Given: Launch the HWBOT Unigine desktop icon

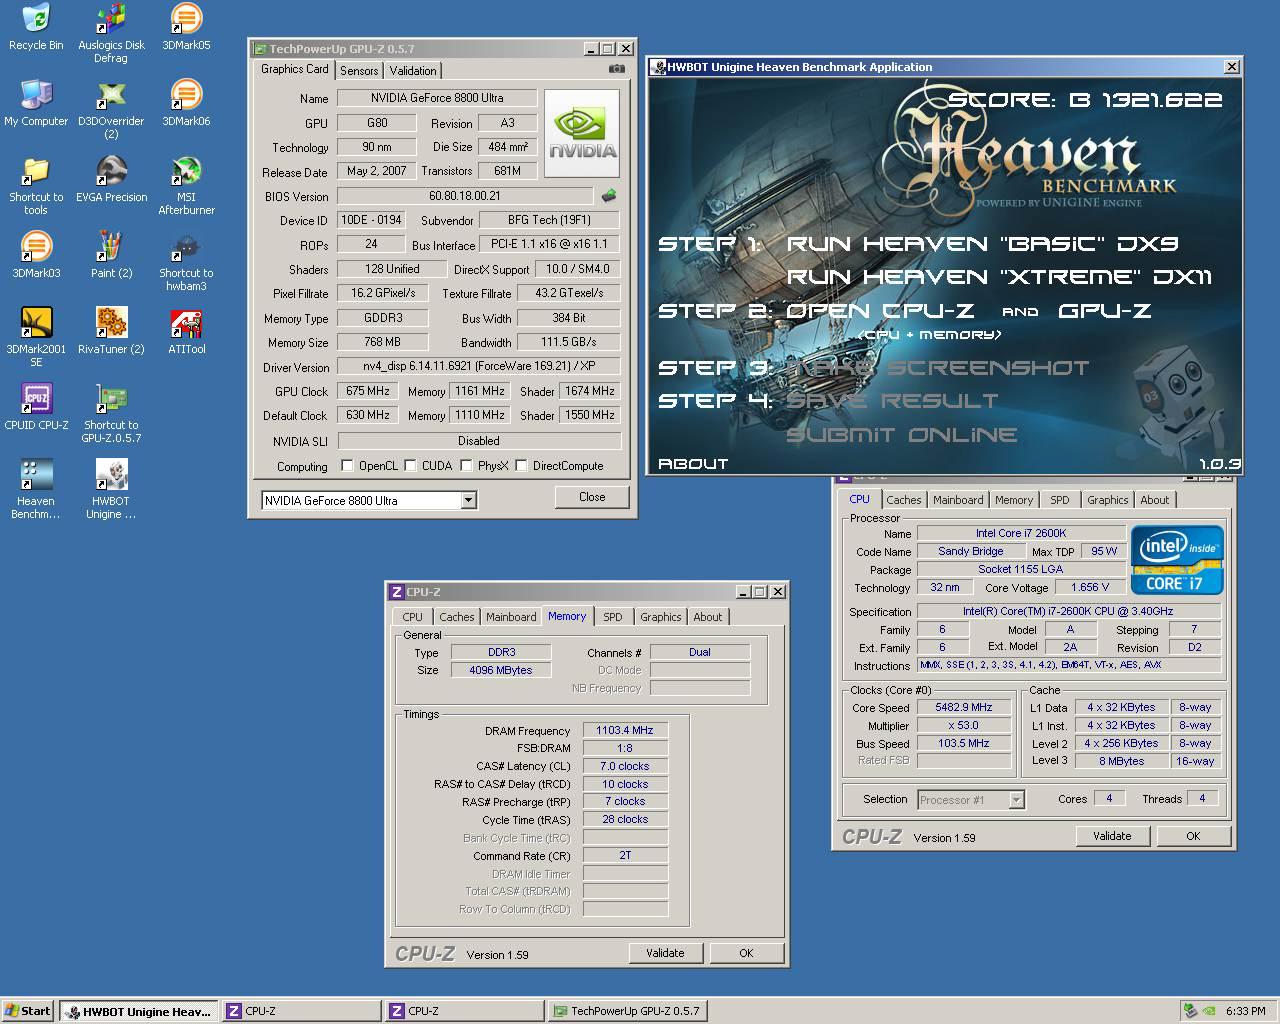Looking at the screenshot, I should 111,489.
